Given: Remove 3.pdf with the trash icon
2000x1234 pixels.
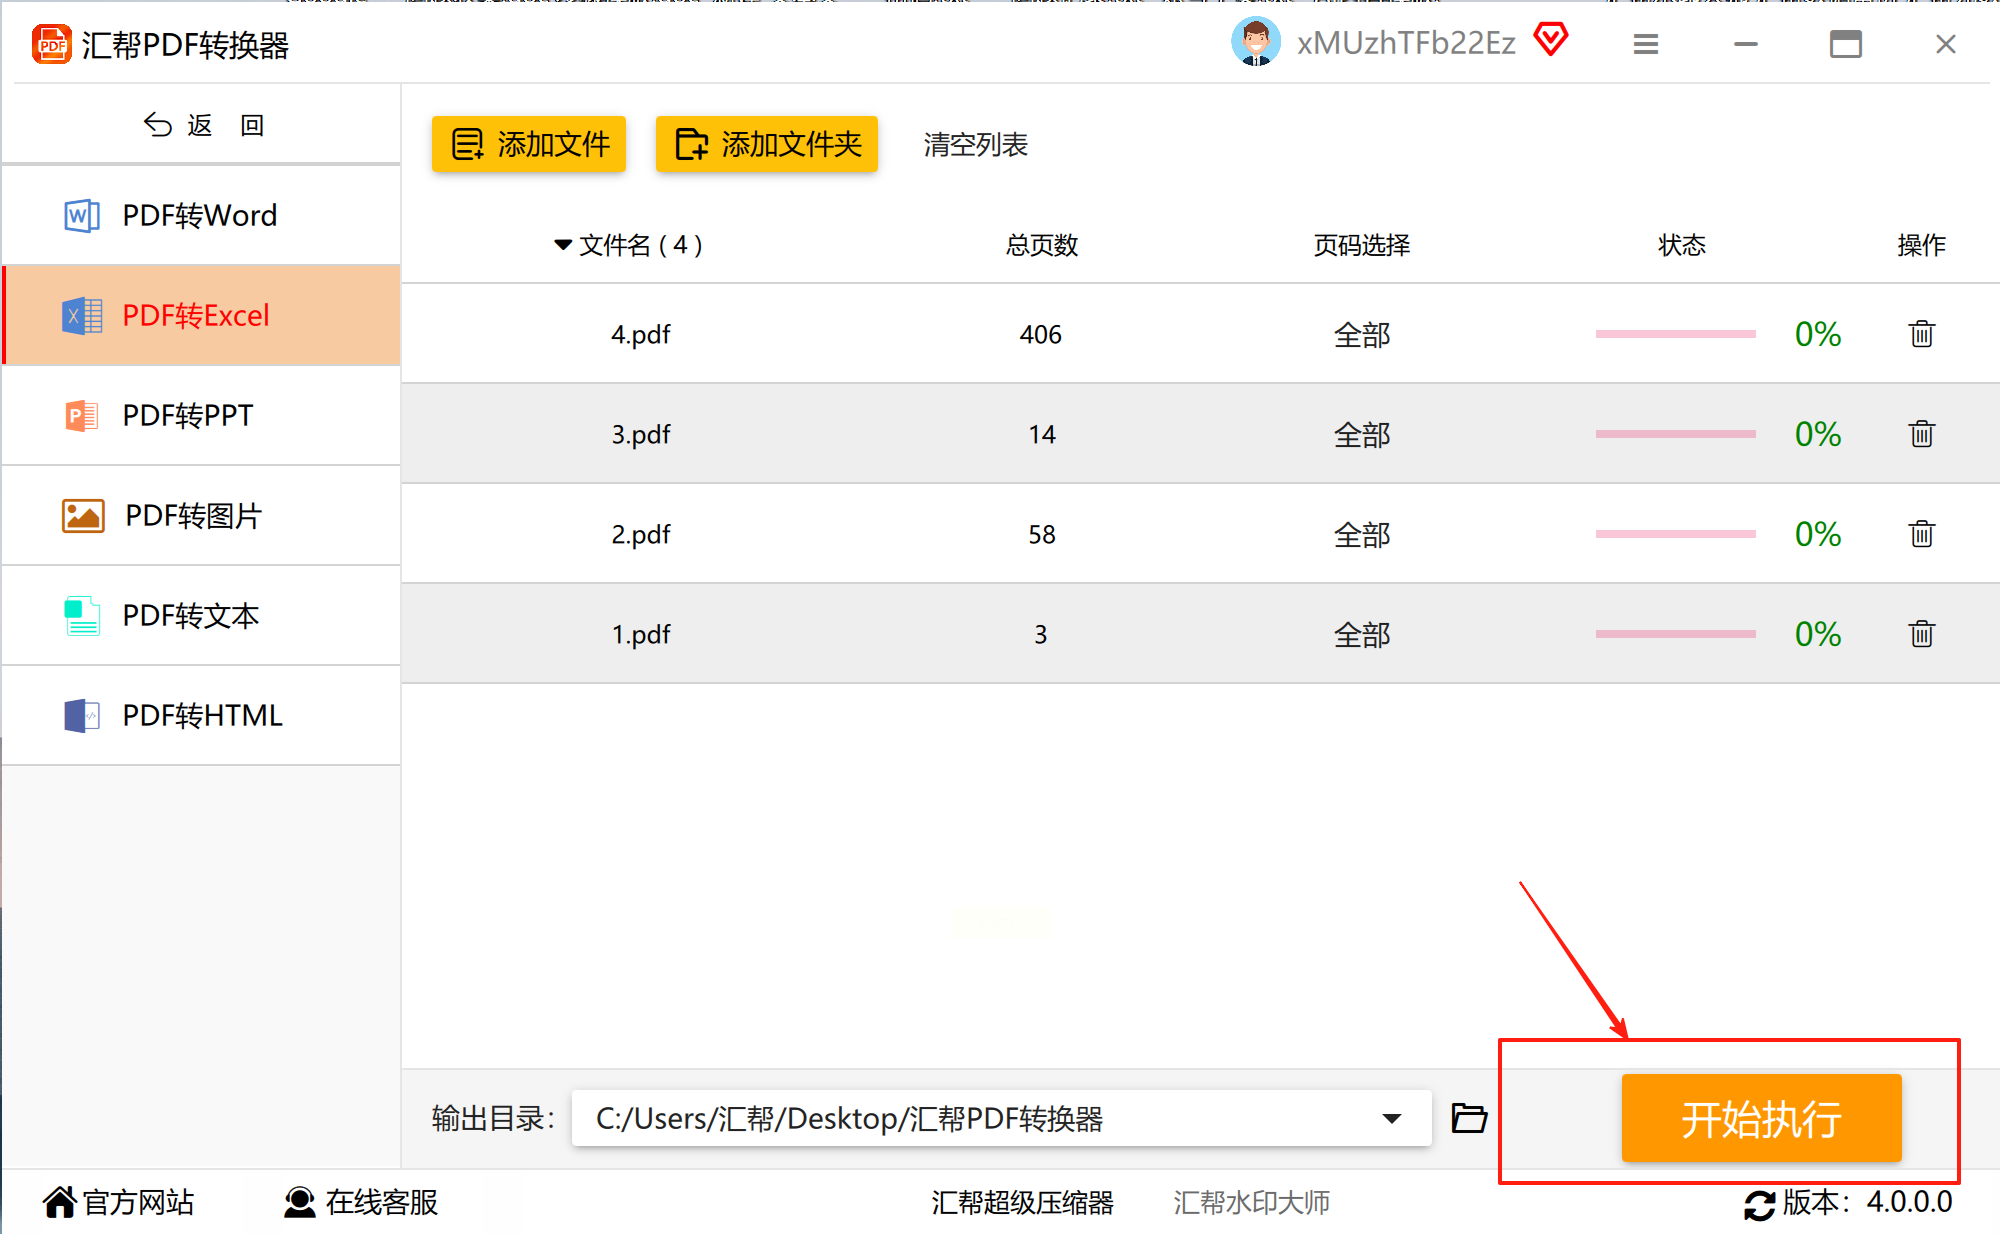Looking at the screenshot, I should point(1921,434).
